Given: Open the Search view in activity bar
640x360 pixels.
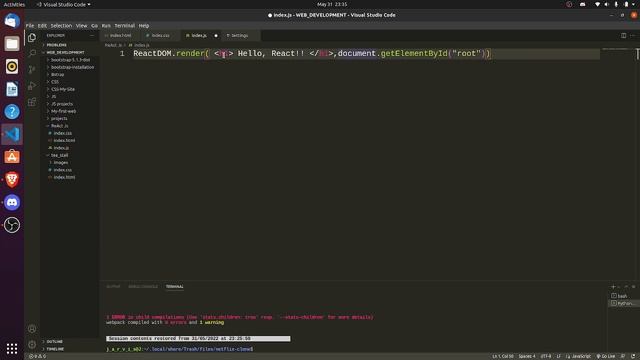Looking at the screenshot, I should coord(32,53).
